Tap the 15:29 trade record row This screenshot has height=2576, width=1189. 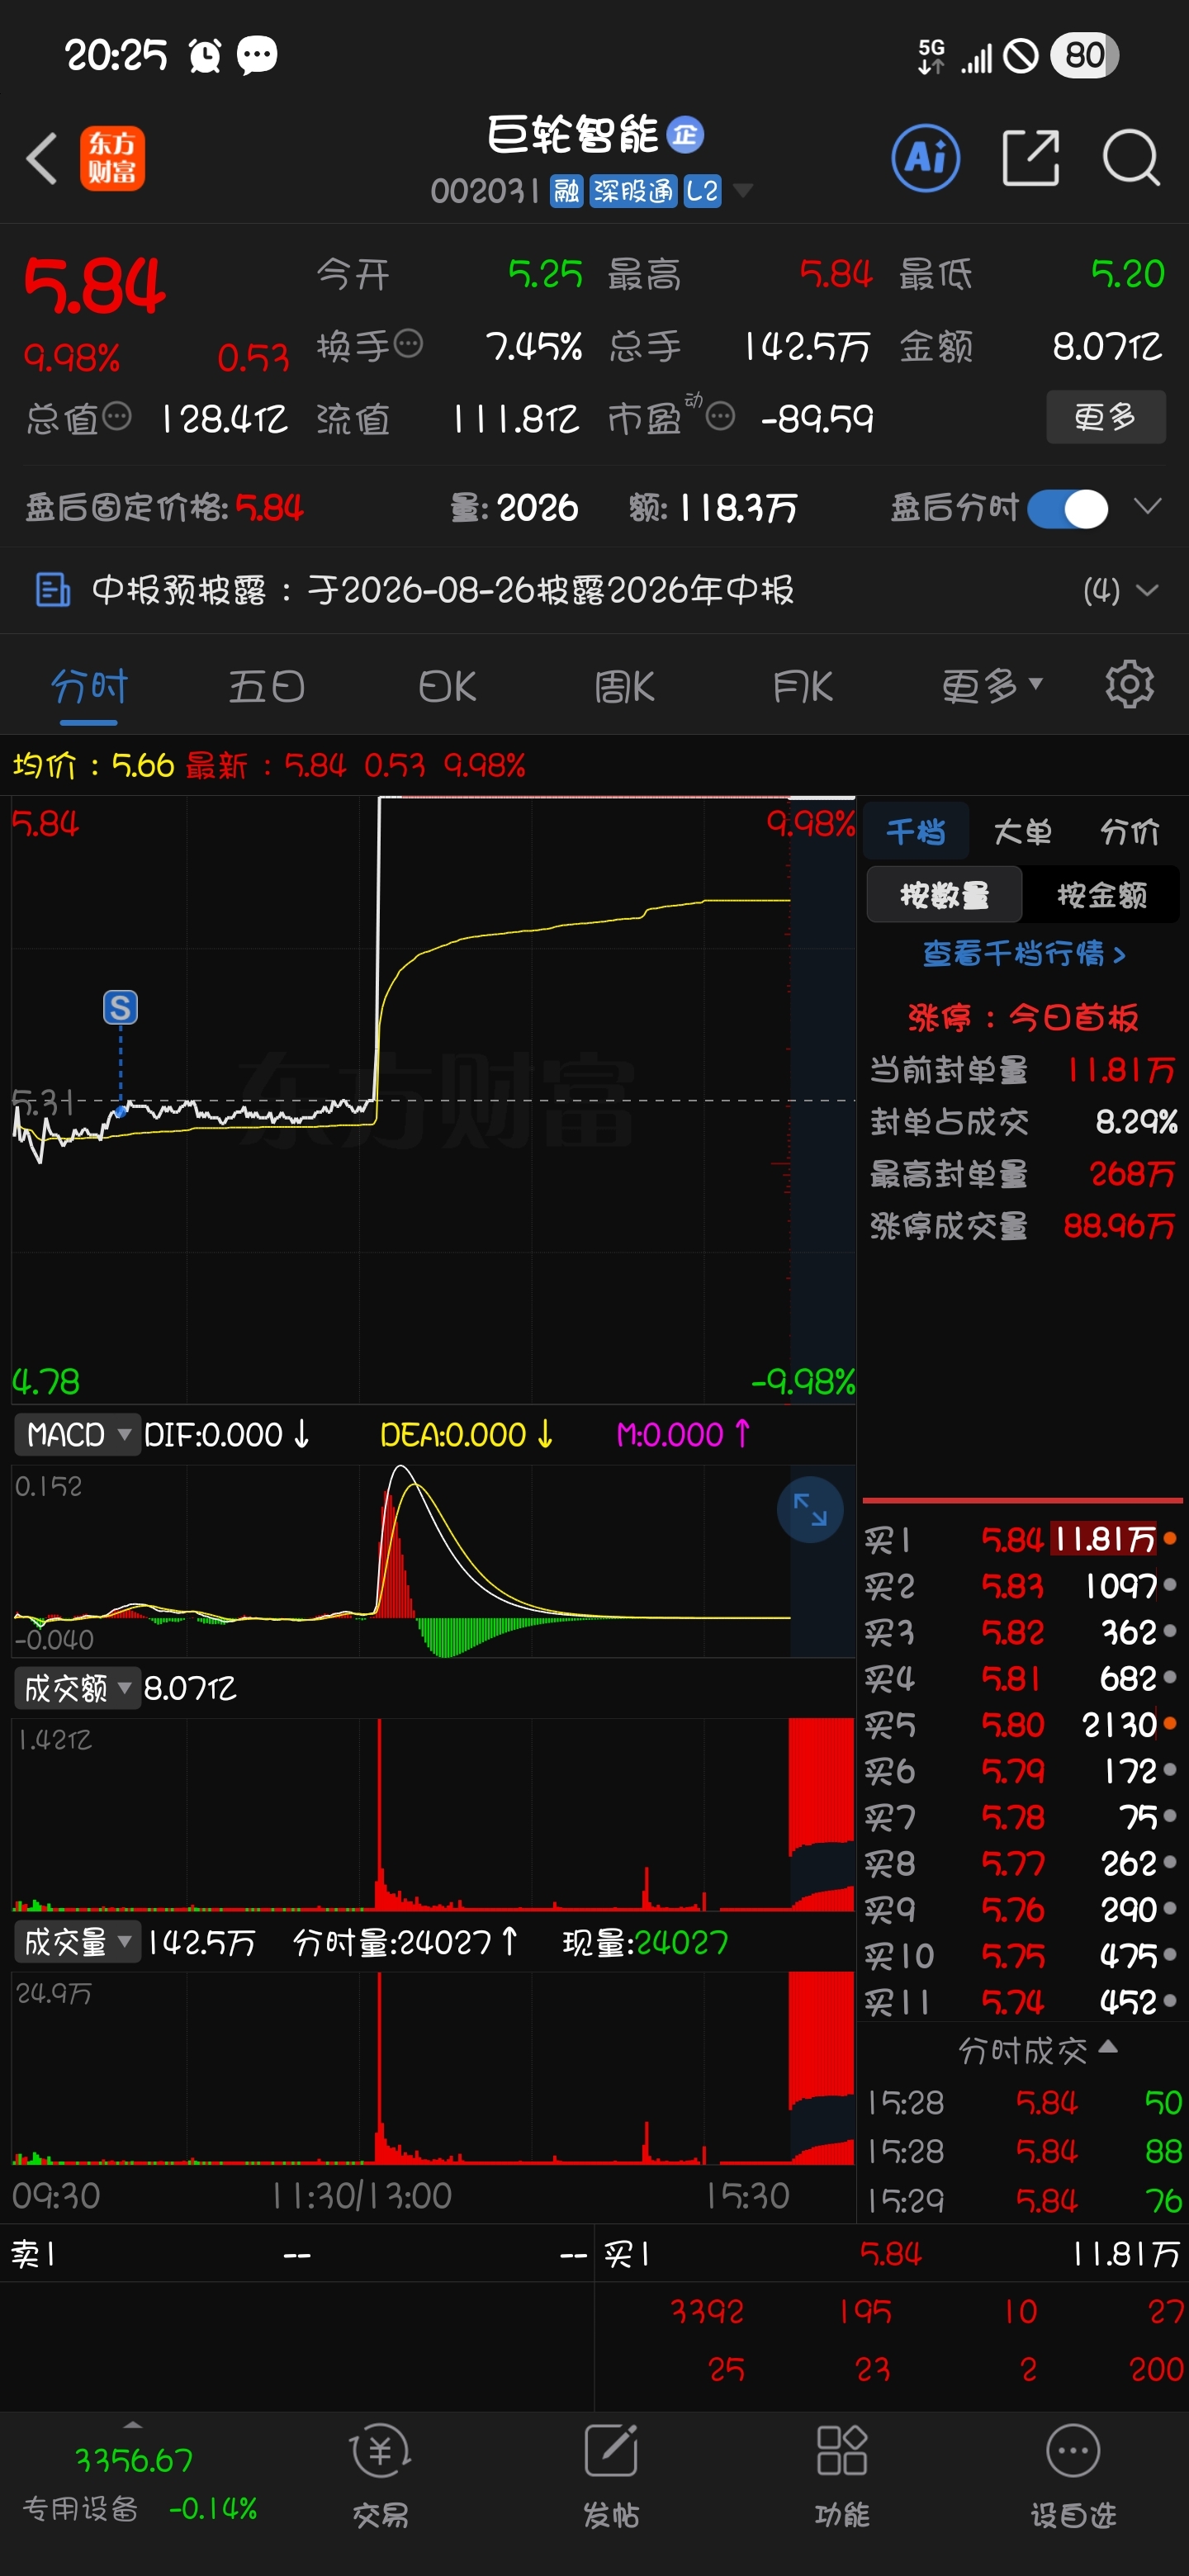click(x=1023, y=2200)
